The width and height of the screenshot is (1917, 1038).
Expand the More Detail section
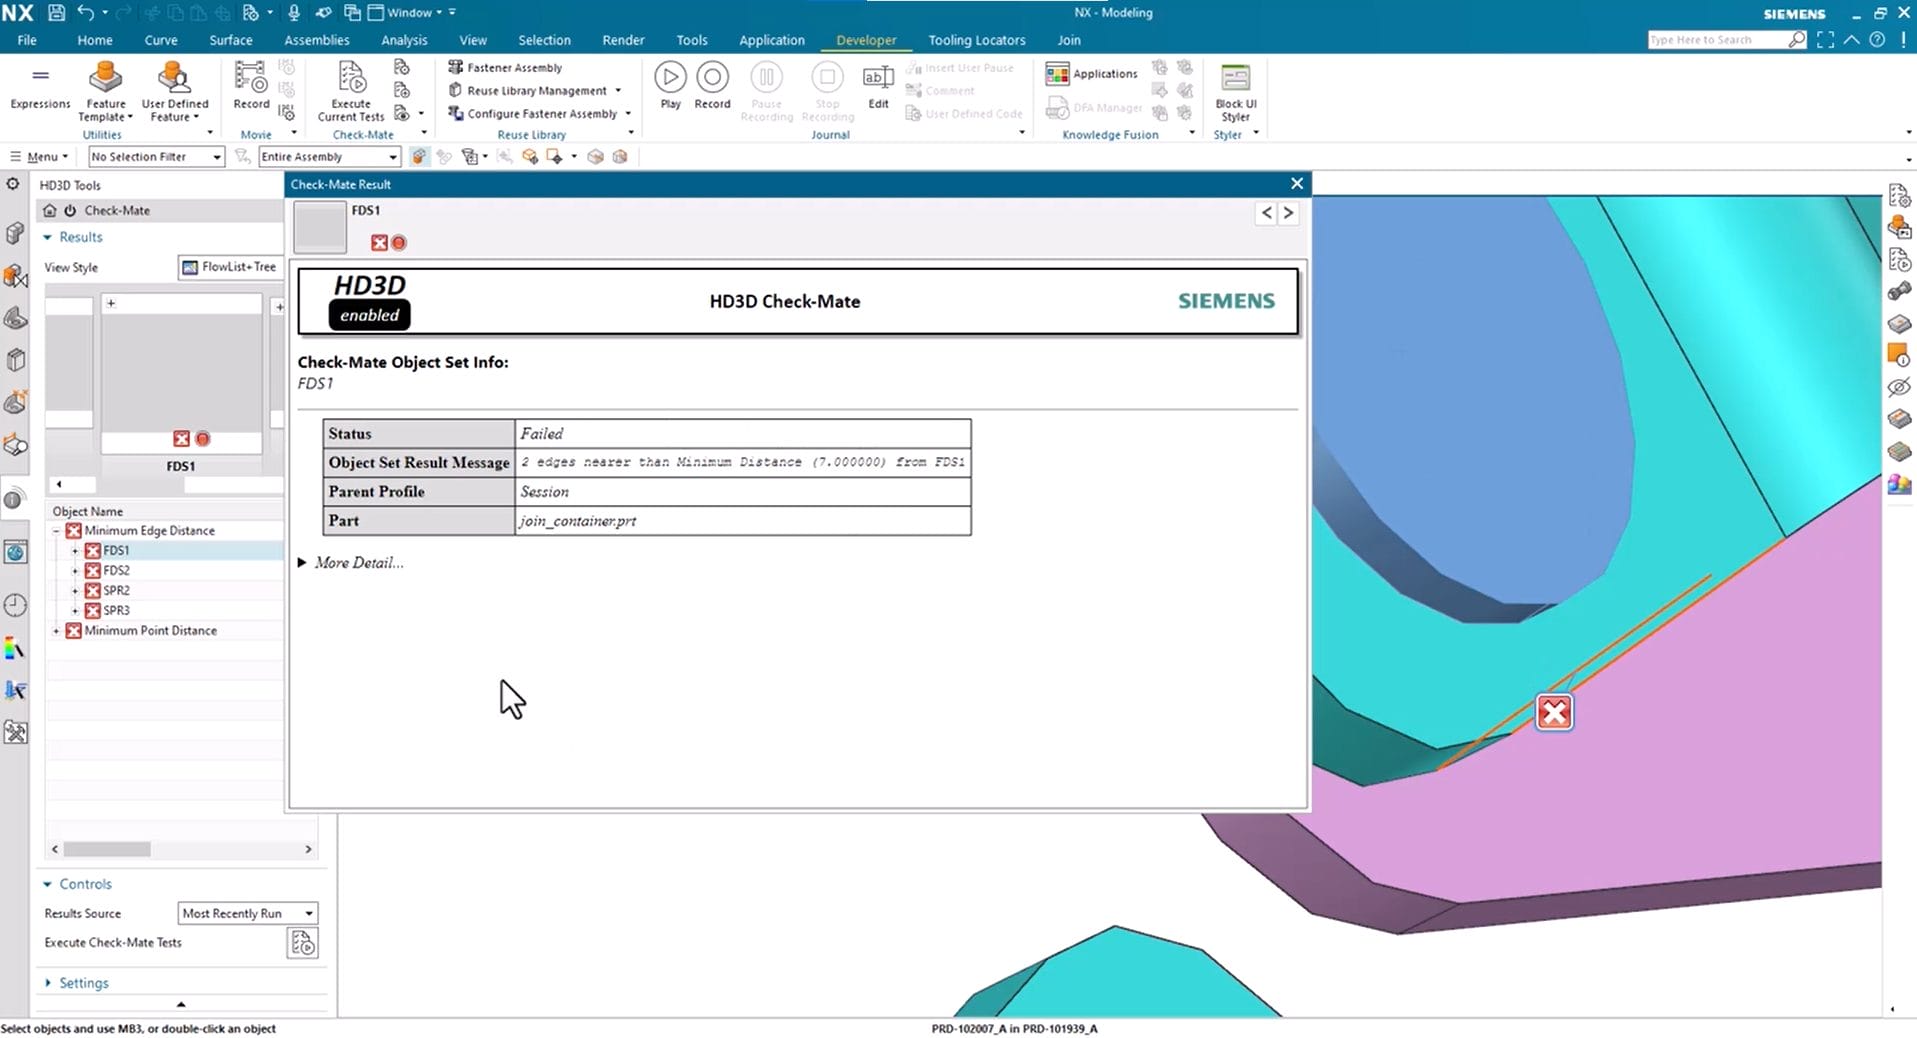click(303, 563)
